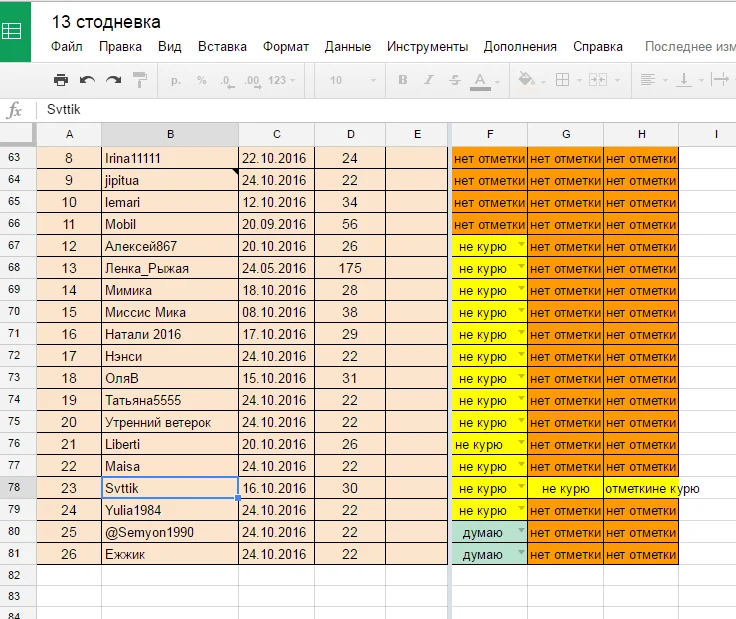The image size is (736, 619).
Task: Click the "13 стодневка" document title
Action: (x=105, y=21)
